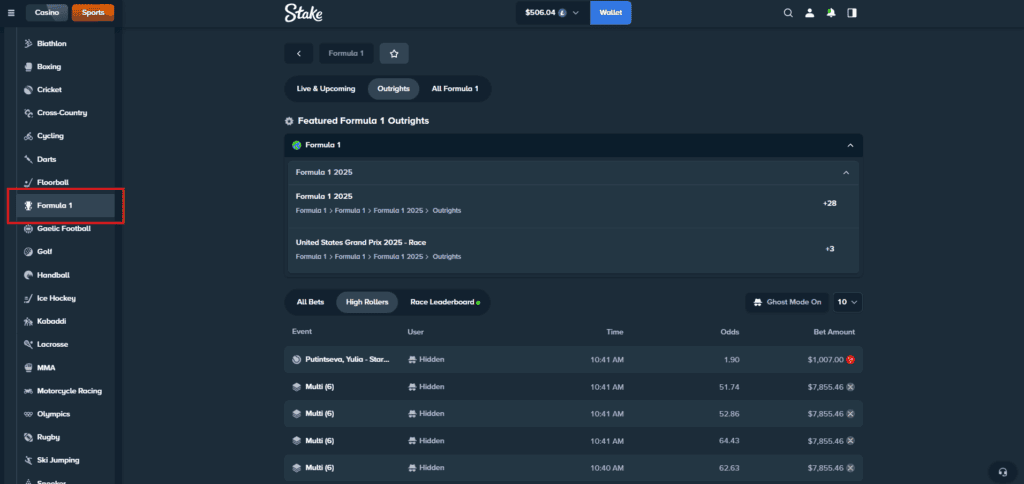Click the live support headset icon
This screenshot has height=484, width=1024.
pyautogui.click(x=1001, y=471)
